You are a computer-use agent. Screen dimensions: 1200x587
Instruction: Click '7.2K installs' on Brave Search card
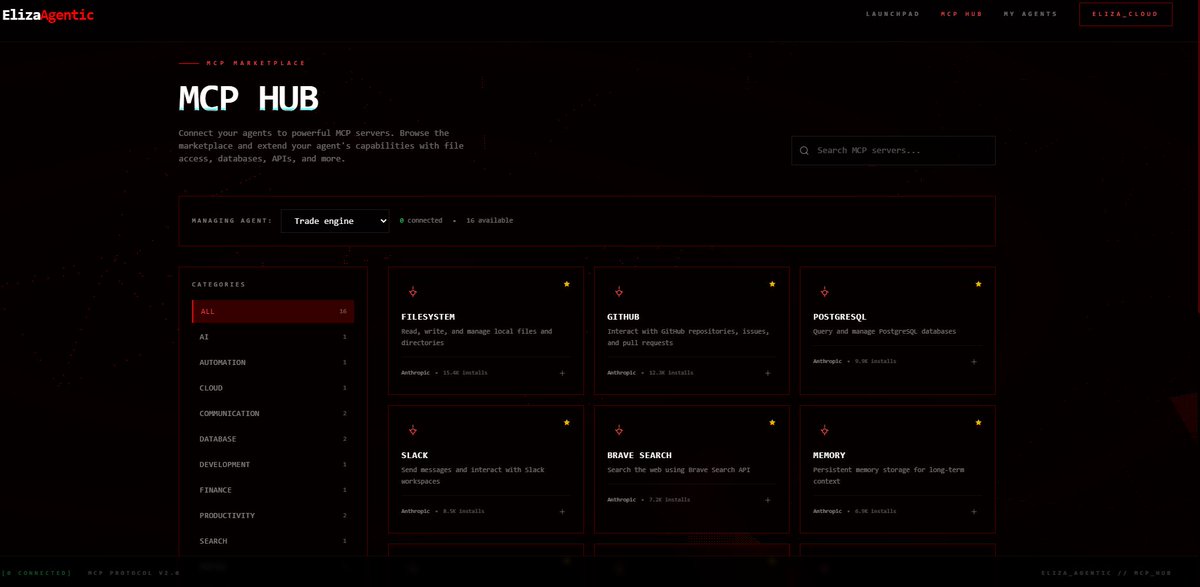[669, 499]
